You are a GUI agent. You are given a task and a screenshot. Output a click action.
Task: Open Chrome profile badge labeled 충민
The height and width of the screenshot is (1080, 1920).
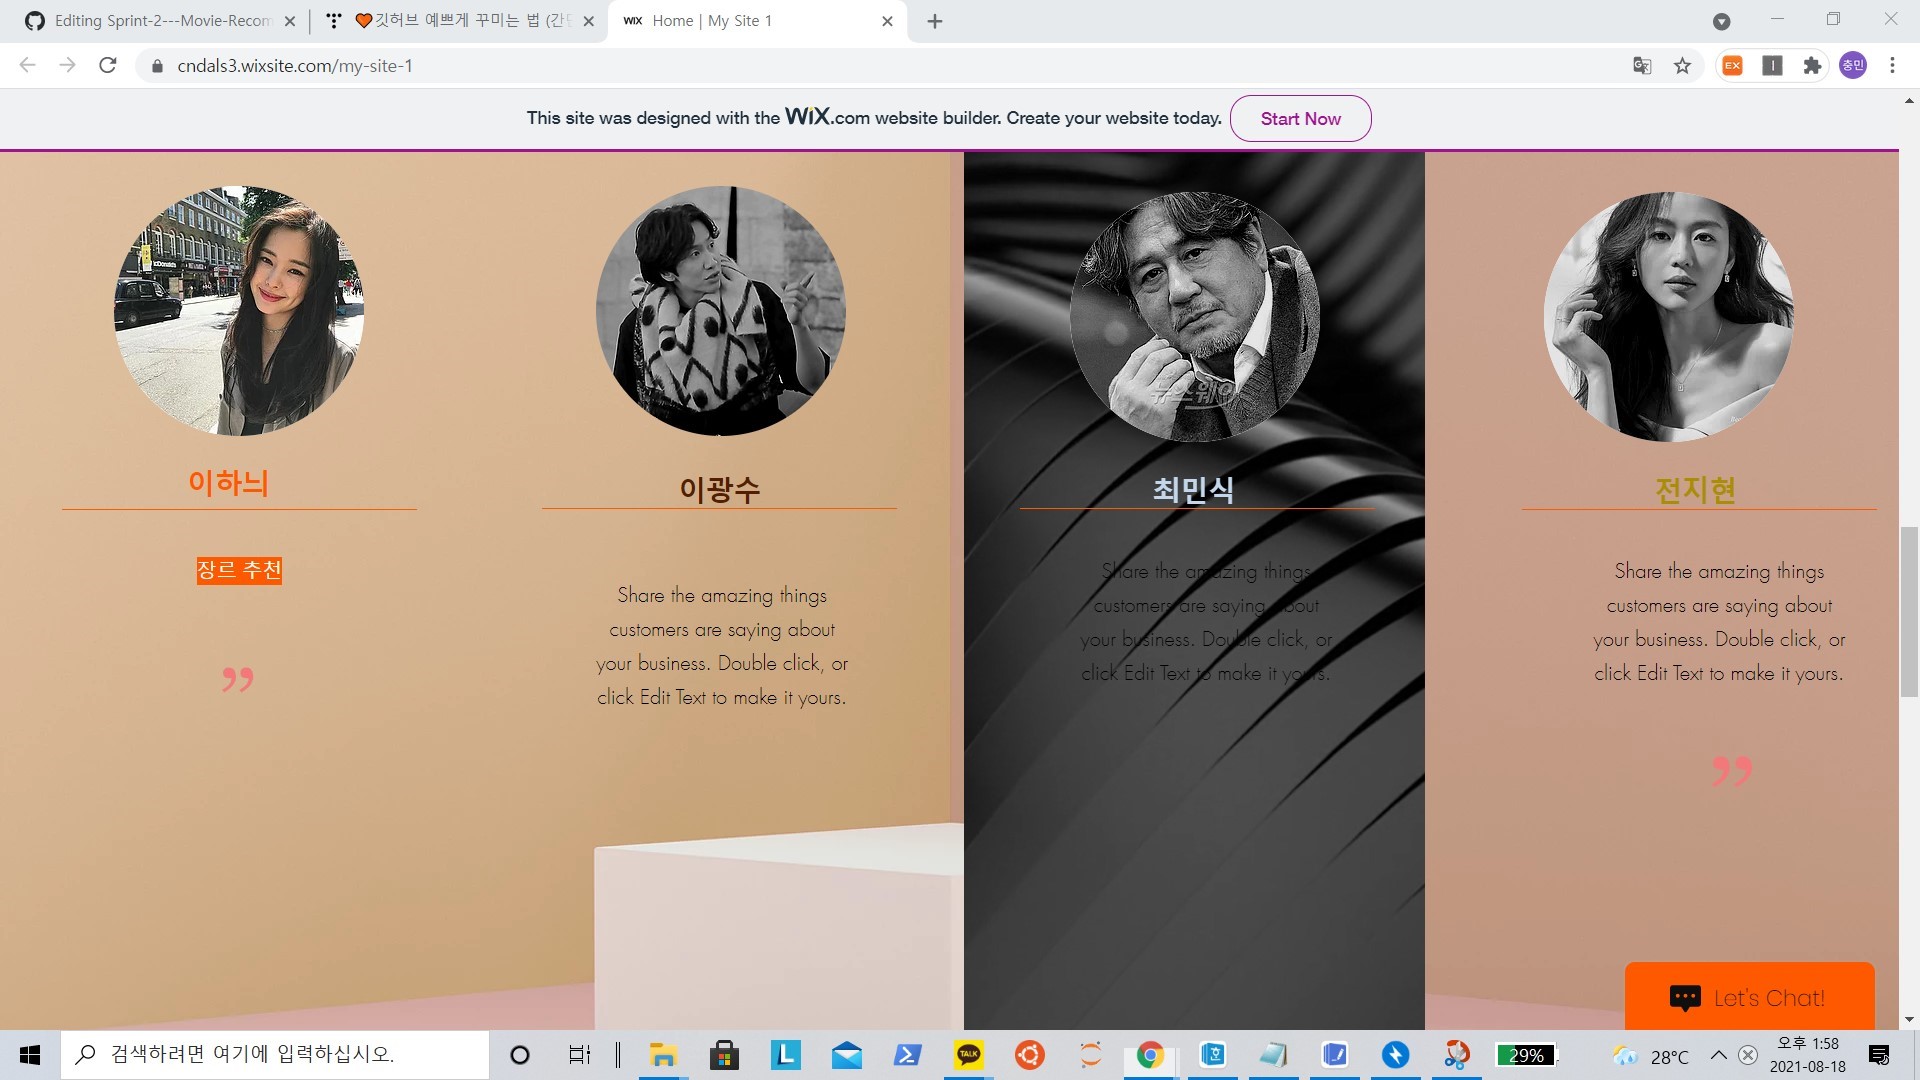click(1853, 65)
